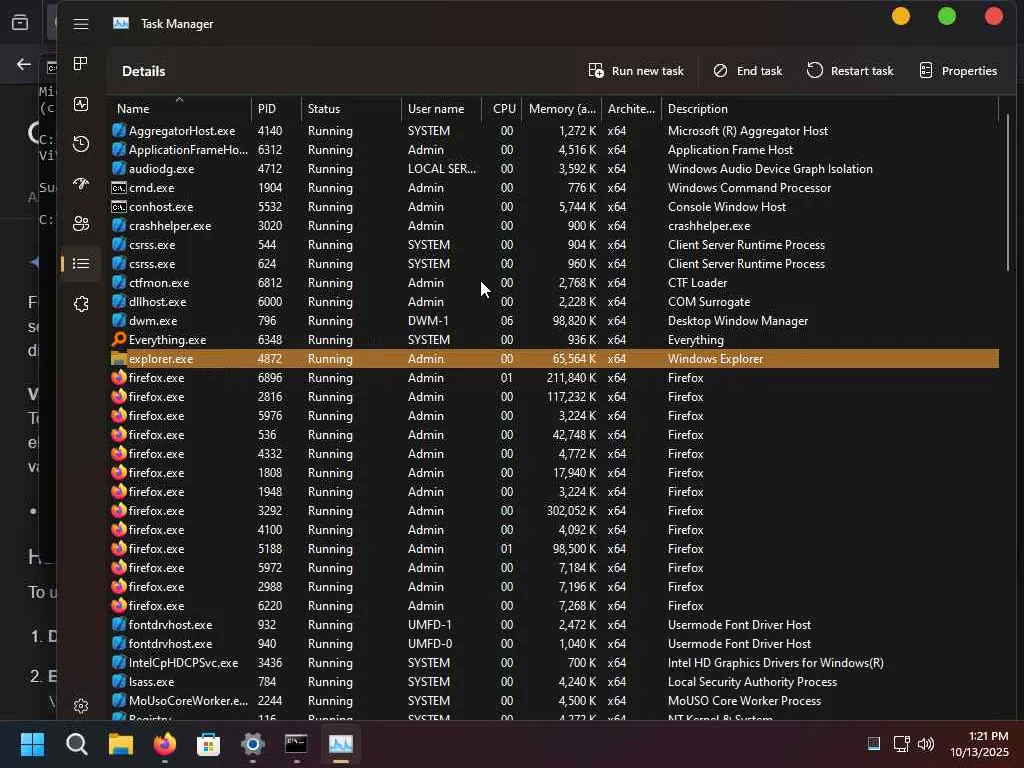Select the MoUsoCoreWorker process row
Viewport: 1024px width, 768px height.
click(x=554, y=700)
